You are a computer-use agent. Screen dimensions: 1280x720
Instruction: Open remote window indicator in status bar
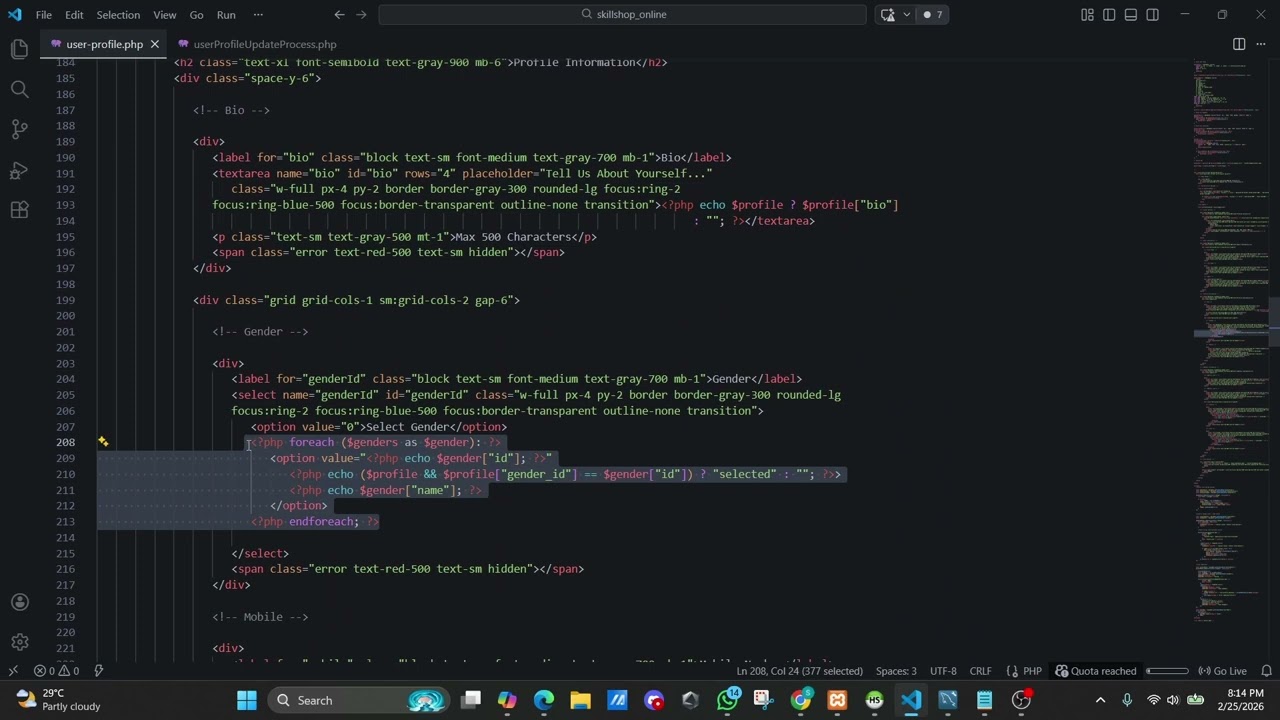point(13,671)
